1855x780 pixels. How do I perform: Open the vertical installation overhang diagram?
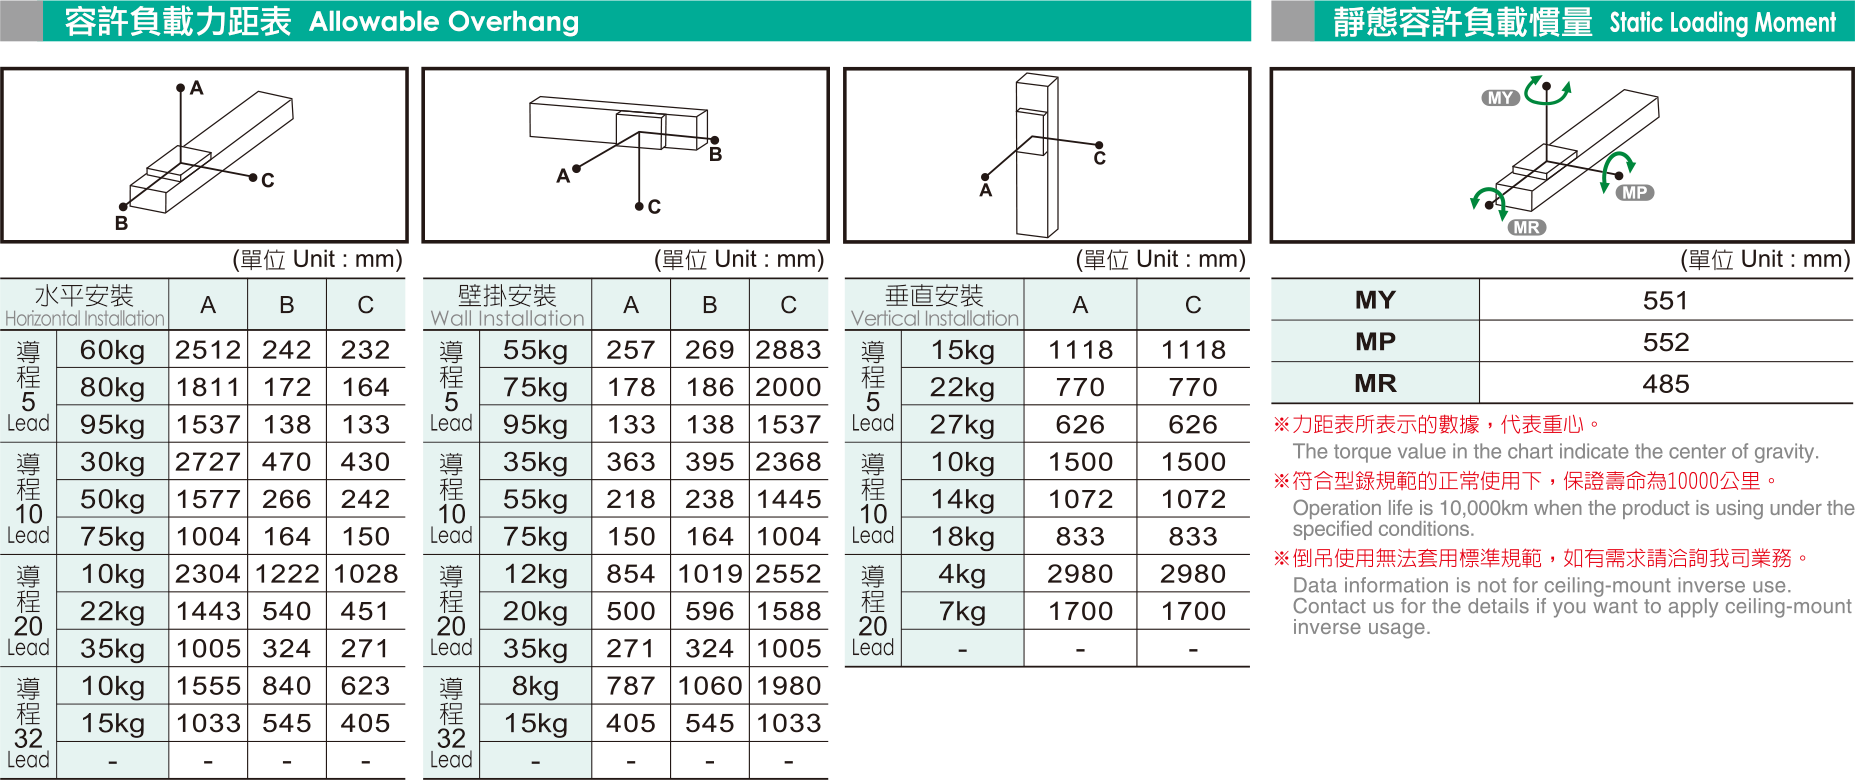[1047, 155]
